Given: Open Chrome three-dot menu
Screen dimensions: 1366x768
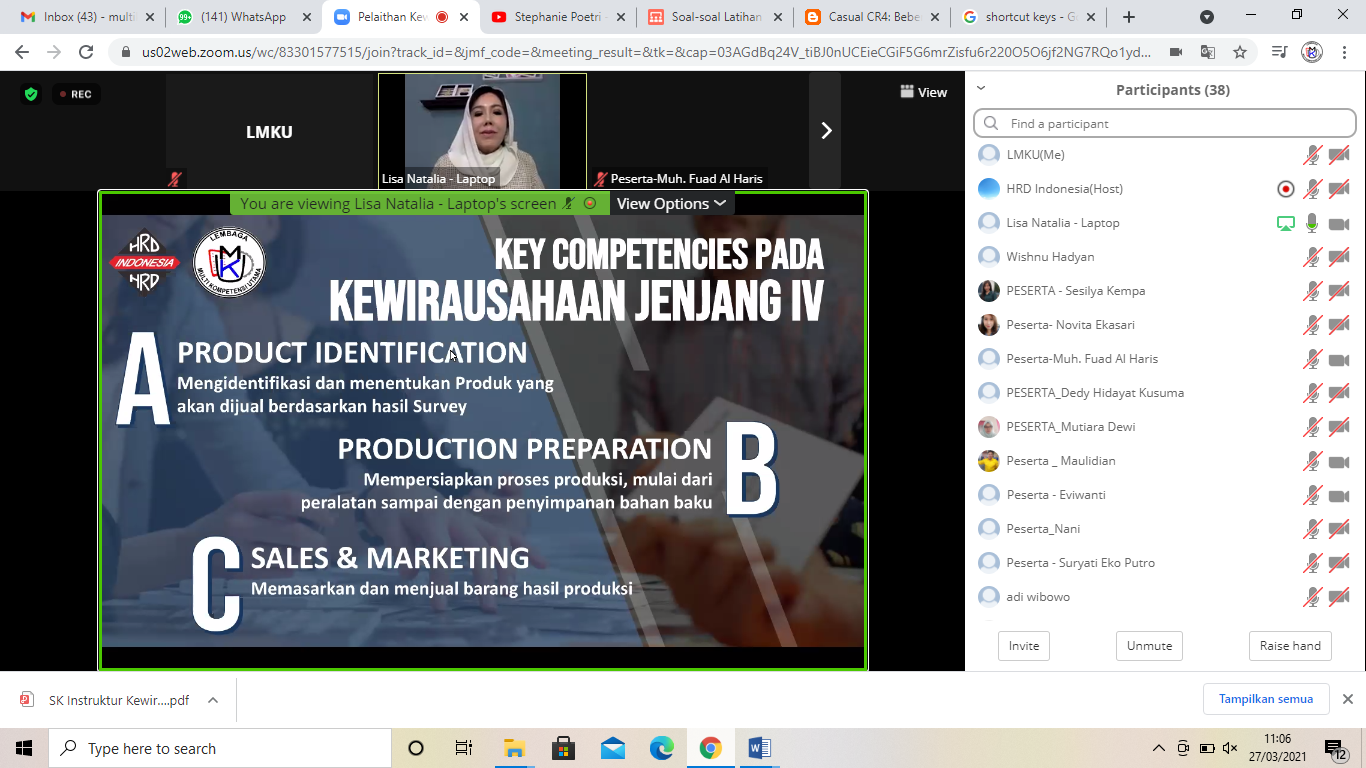Looking at the screenshot, I should [1346, 52].
